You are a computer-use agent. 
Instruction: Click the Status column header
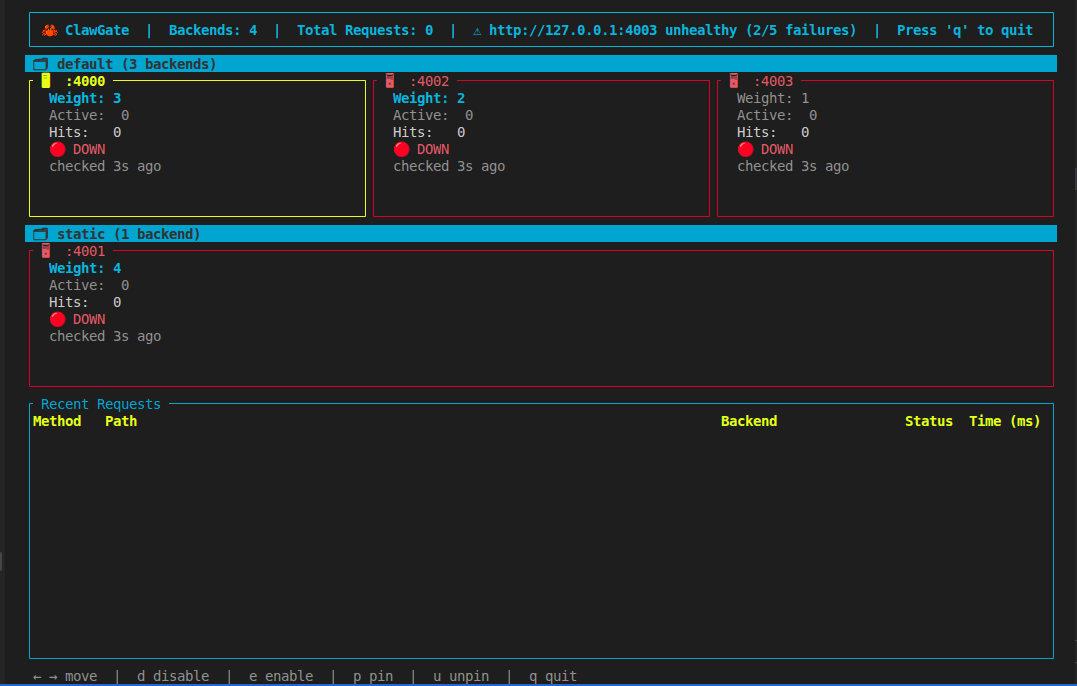point(929,422)
